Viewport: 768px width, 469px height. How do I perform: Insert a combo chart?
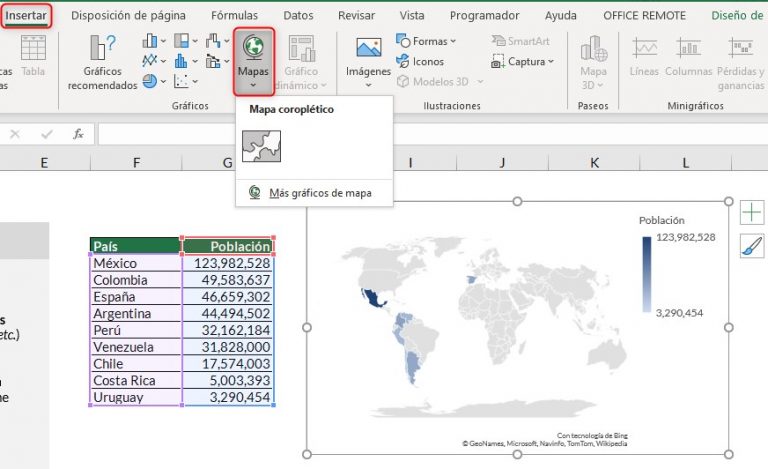(217, 61)
